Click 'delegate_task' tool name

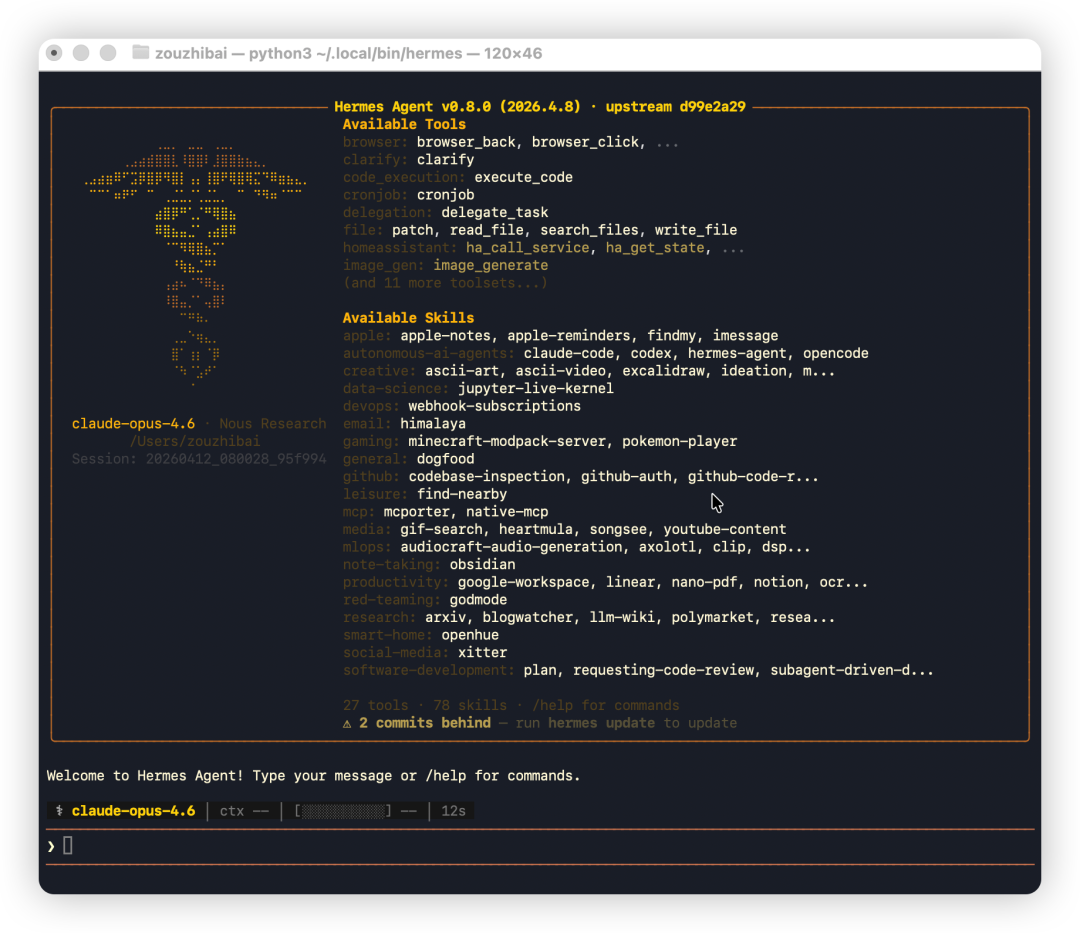pos(495,213)
